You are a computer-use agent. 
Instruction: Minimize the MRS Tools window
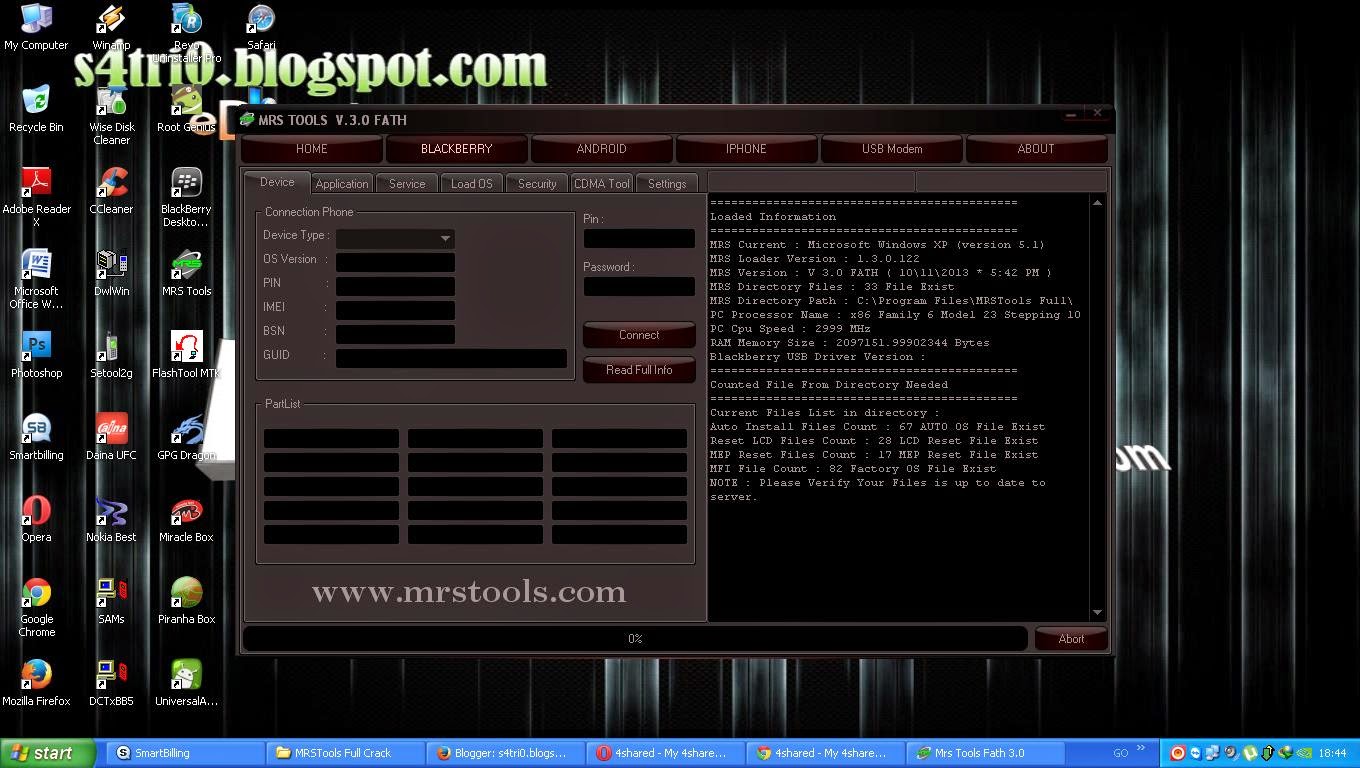pyautogui.click(x=1071, y=115)
